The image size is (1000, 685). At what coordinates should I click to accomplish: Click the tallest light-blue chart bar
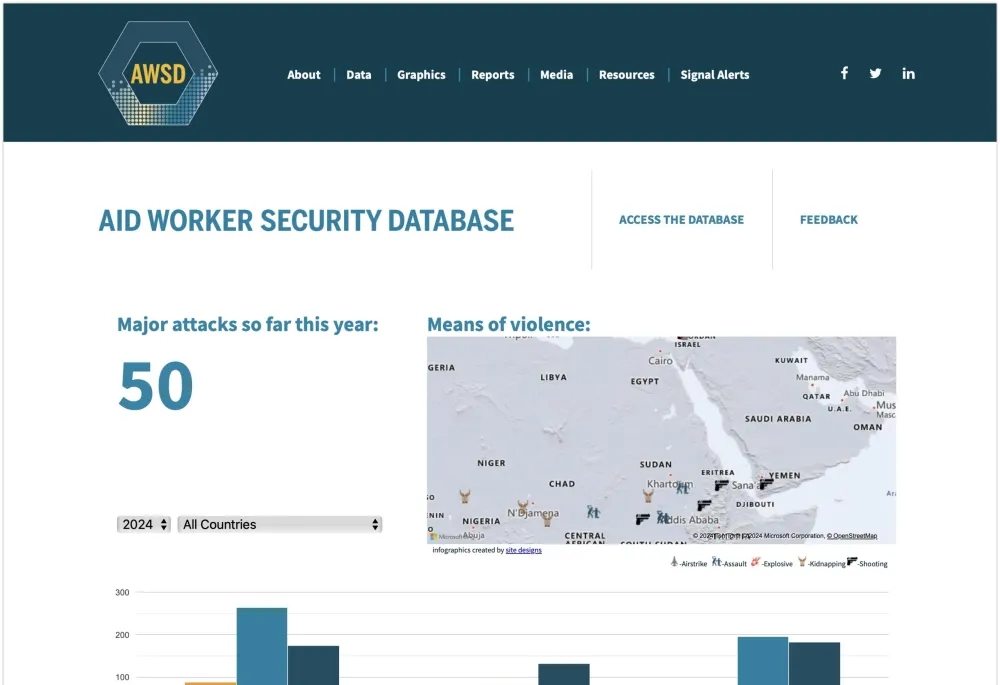pos(262,645)
